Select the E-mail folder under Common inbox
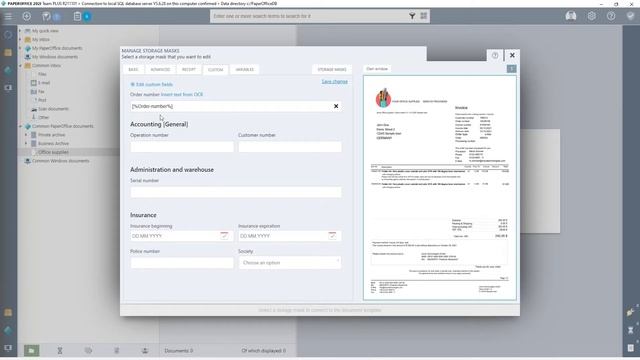The height and width of the screenshot is (360, 640). click(x=44, y=83)
